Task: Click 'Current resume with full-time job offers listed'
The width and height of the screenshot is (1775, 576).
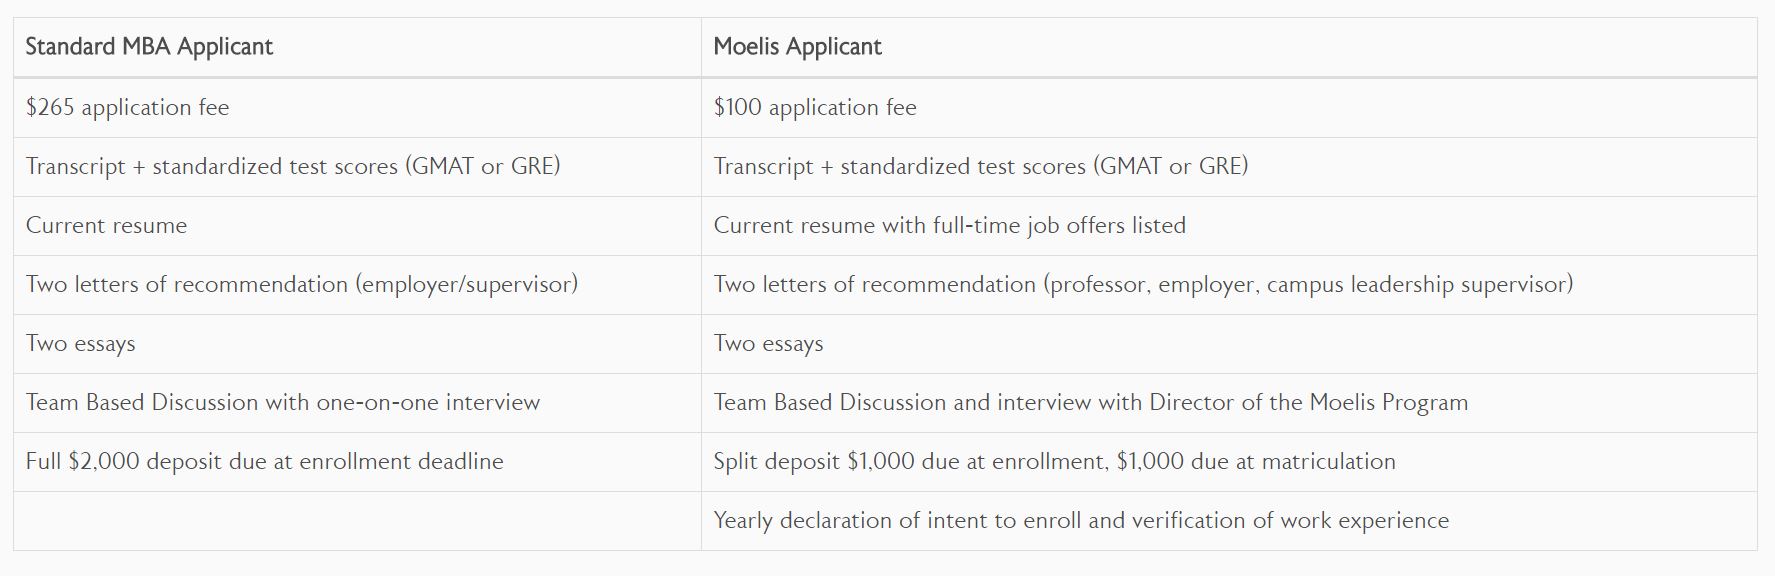Action: (949, 226)
